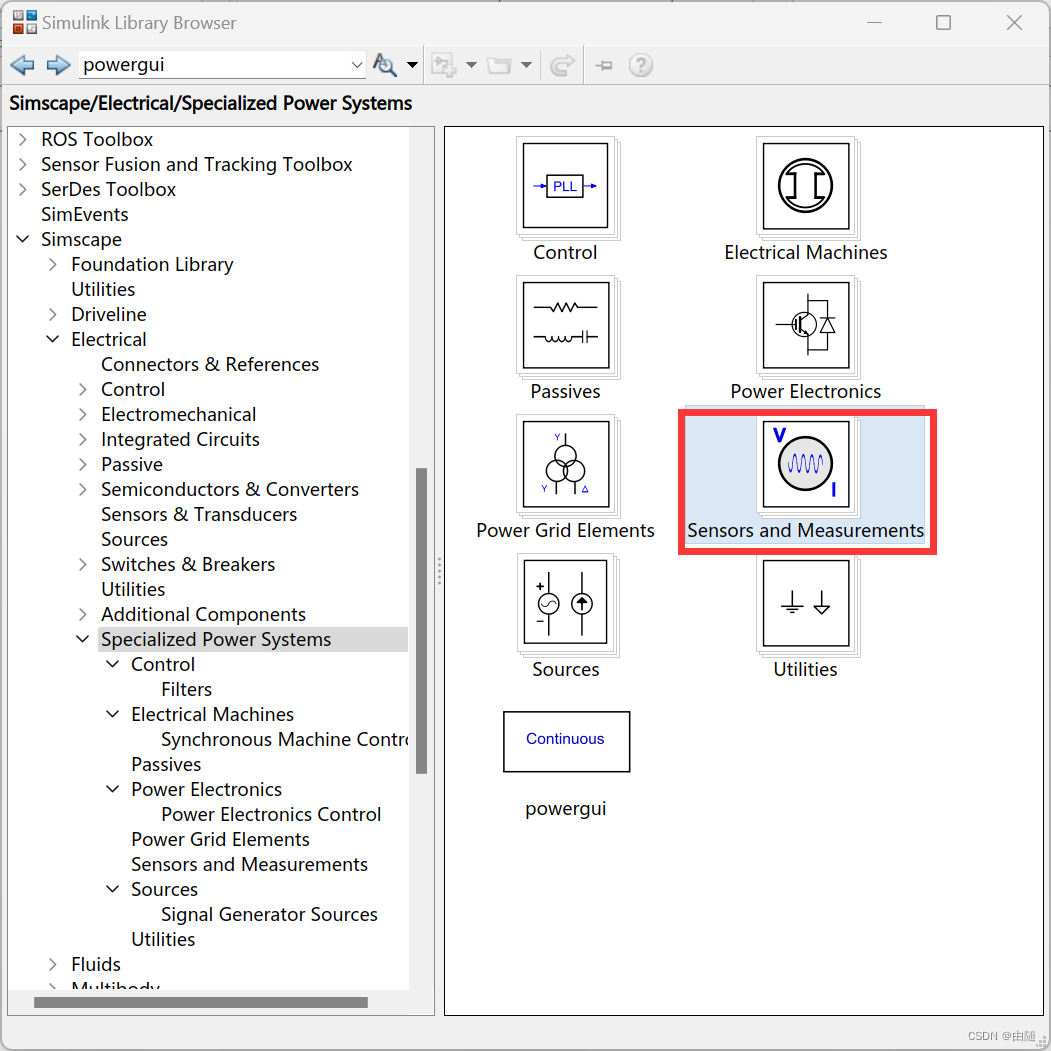Open the folder icon dropdown arrow
The width and height of the screenshot is (1051, 1051).
coord(526,65)
